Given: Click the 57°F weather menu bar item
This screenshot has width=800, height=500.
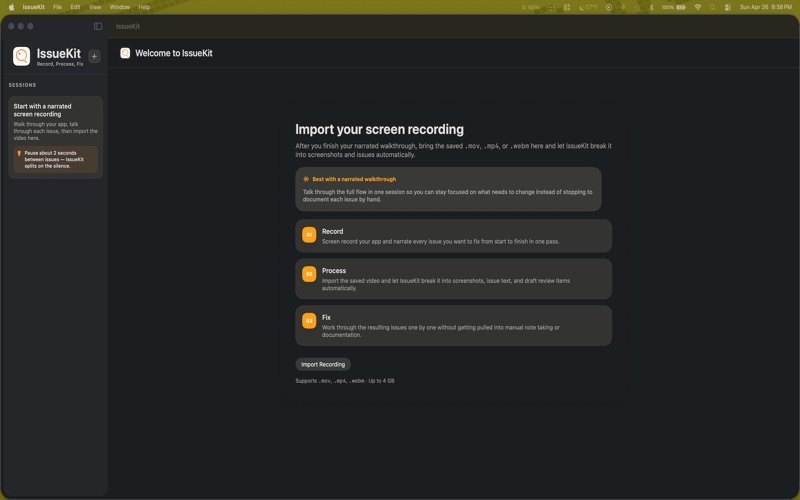Looking at the screenshot, I should pyautogui.click(x=588, y=7).
